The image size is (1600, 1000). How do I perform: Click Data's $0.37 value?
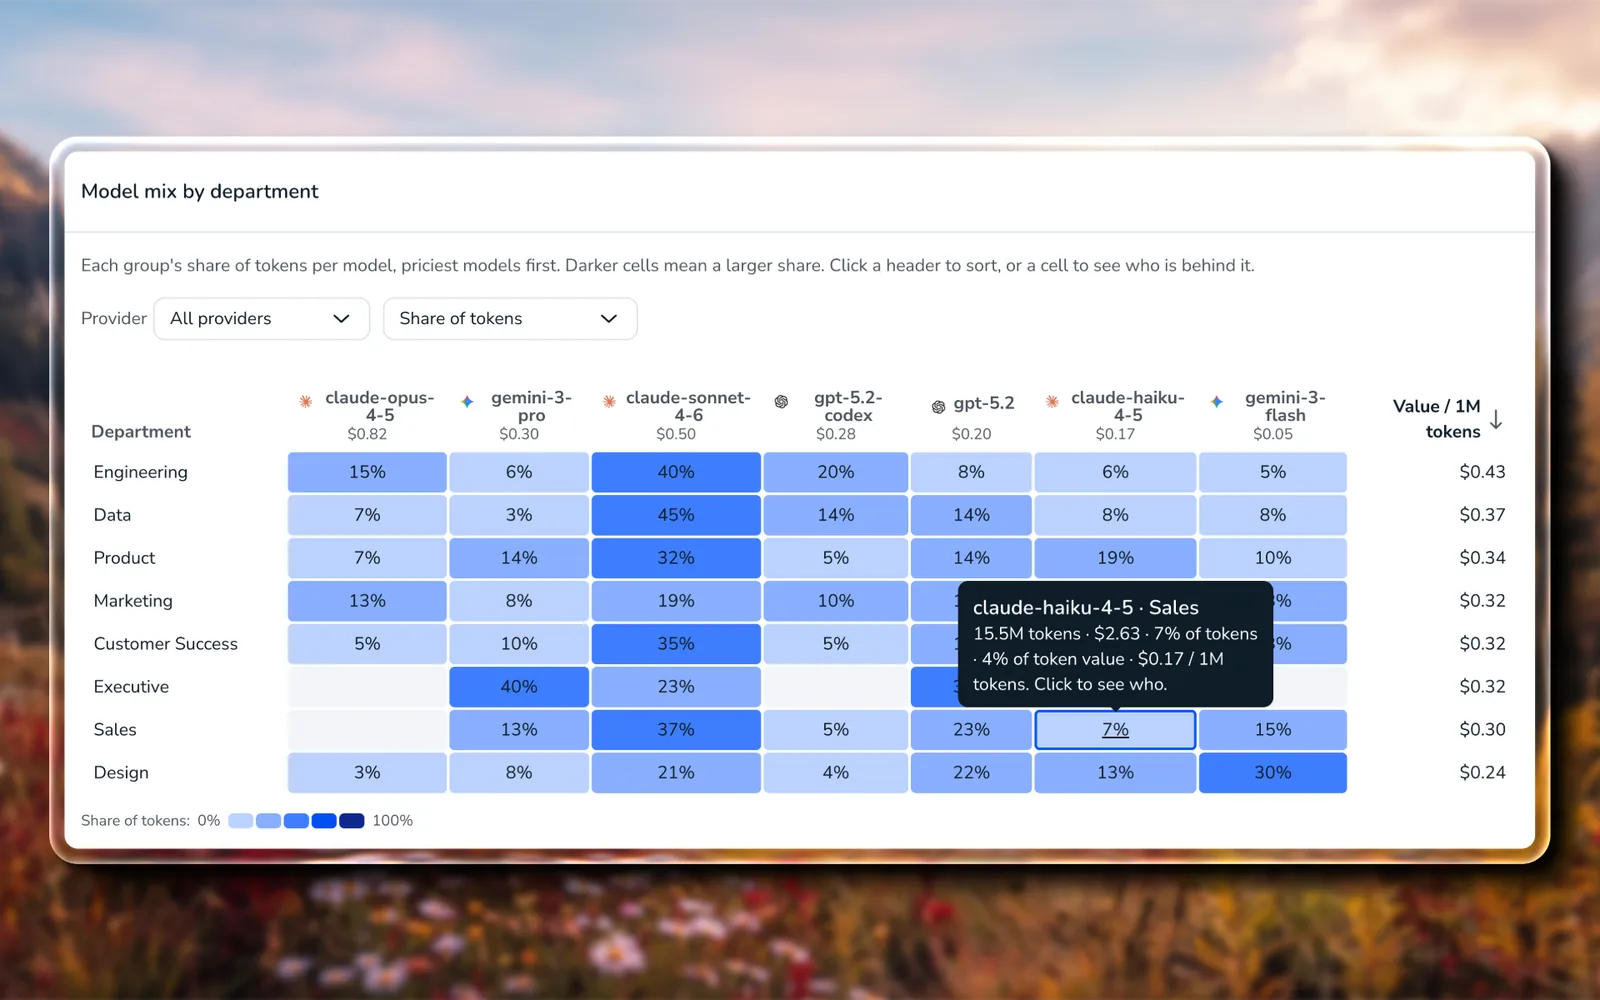[x=1482, y=515]
